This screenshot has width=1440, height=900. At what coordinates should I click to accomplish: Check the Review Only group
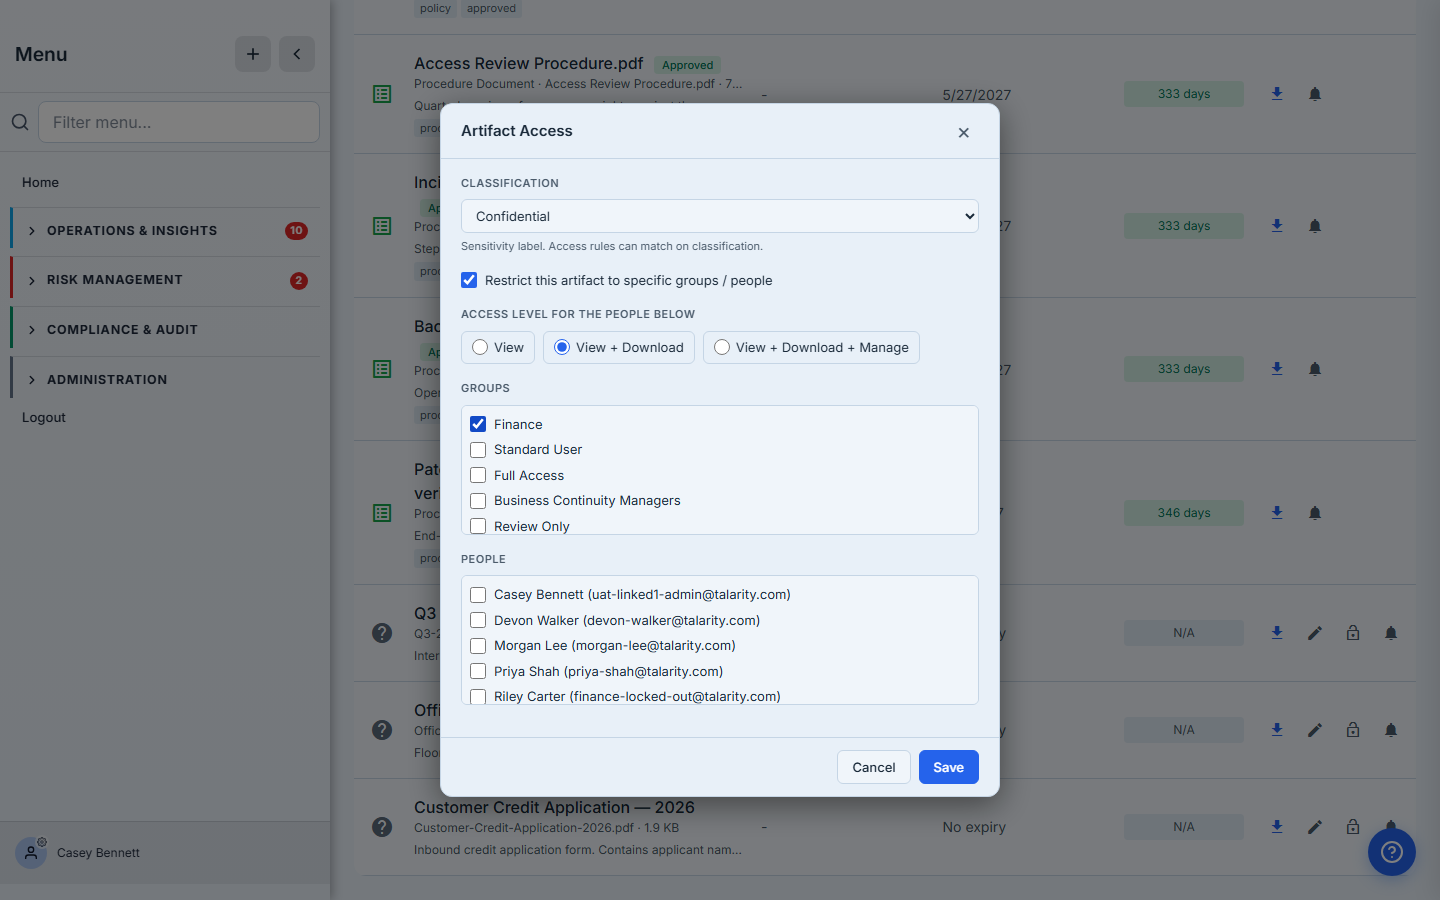click(x=478, y=526)
